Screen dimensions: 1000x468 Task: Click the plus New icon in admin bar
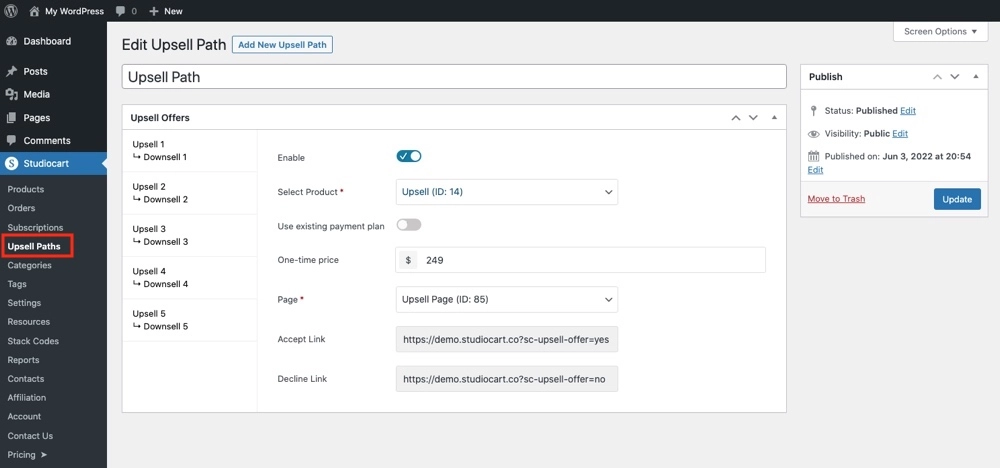coord(154,11)
